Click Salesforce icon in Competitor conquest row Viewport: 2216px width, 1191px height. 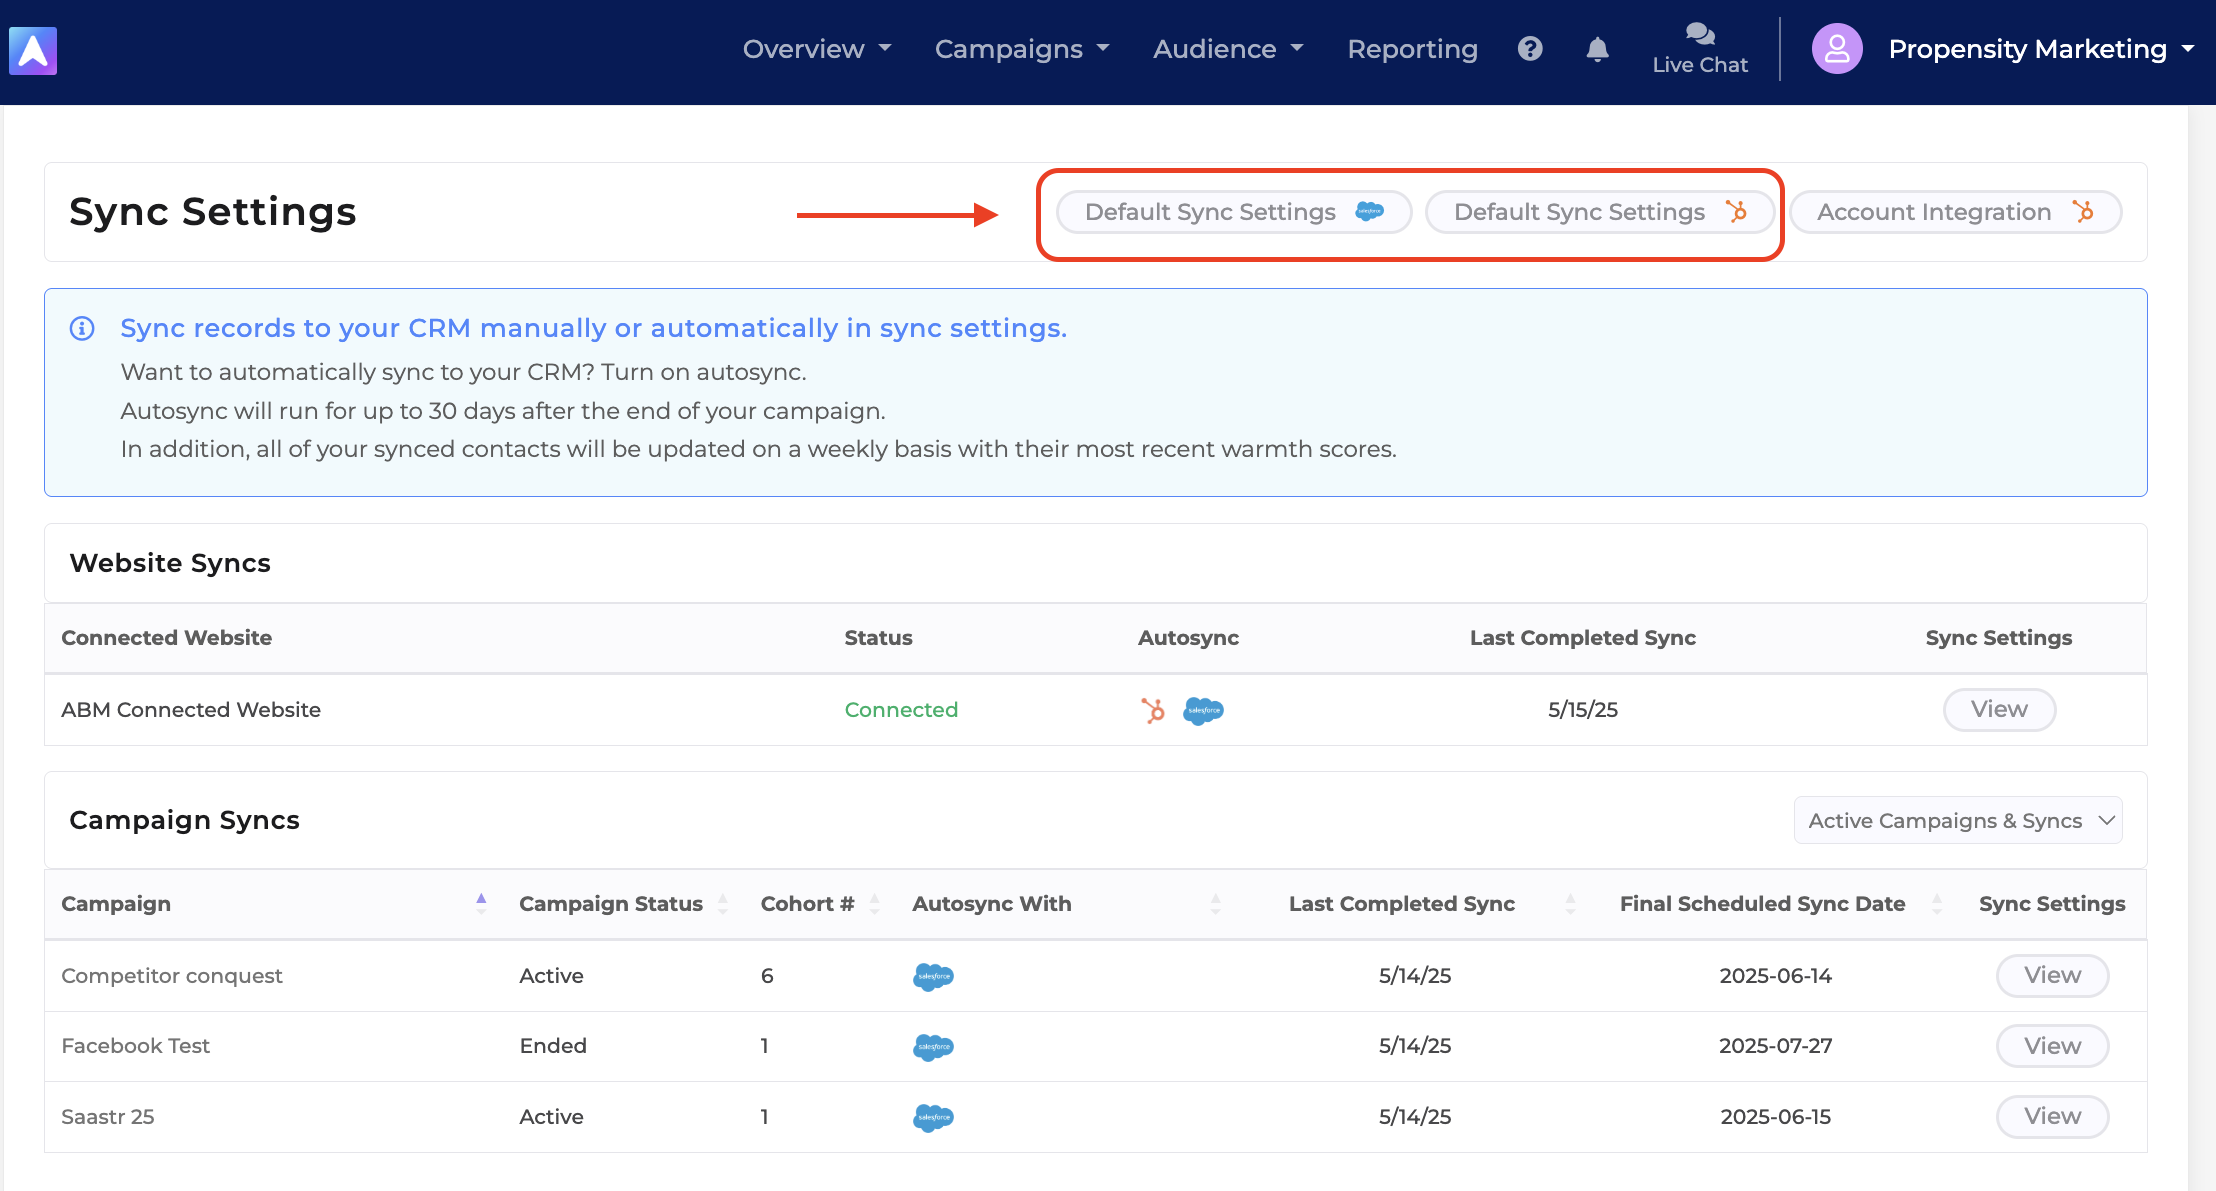[933, 976]
